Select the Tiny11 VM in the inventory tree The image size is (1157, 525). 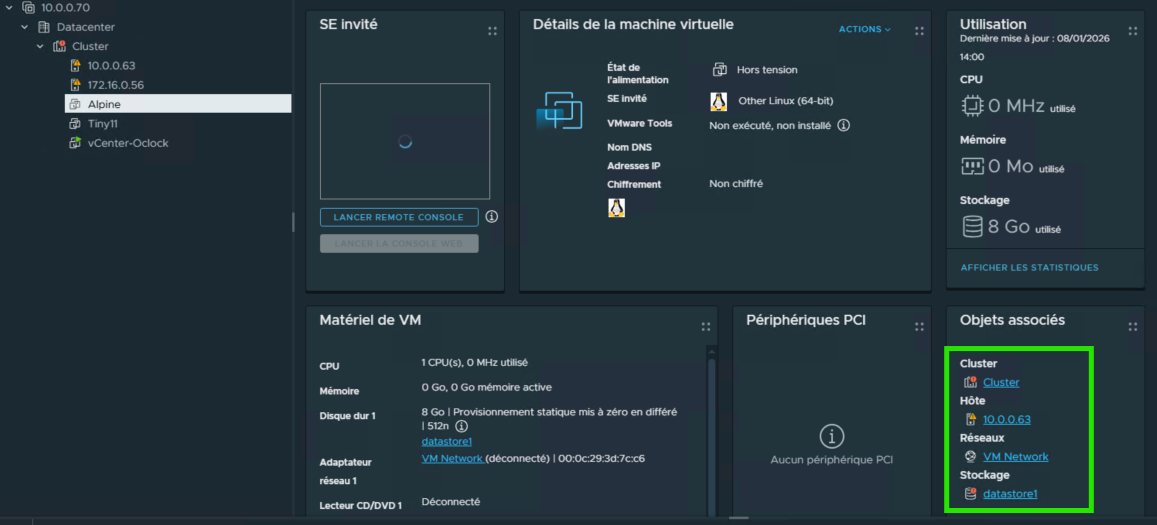point(103,124)
